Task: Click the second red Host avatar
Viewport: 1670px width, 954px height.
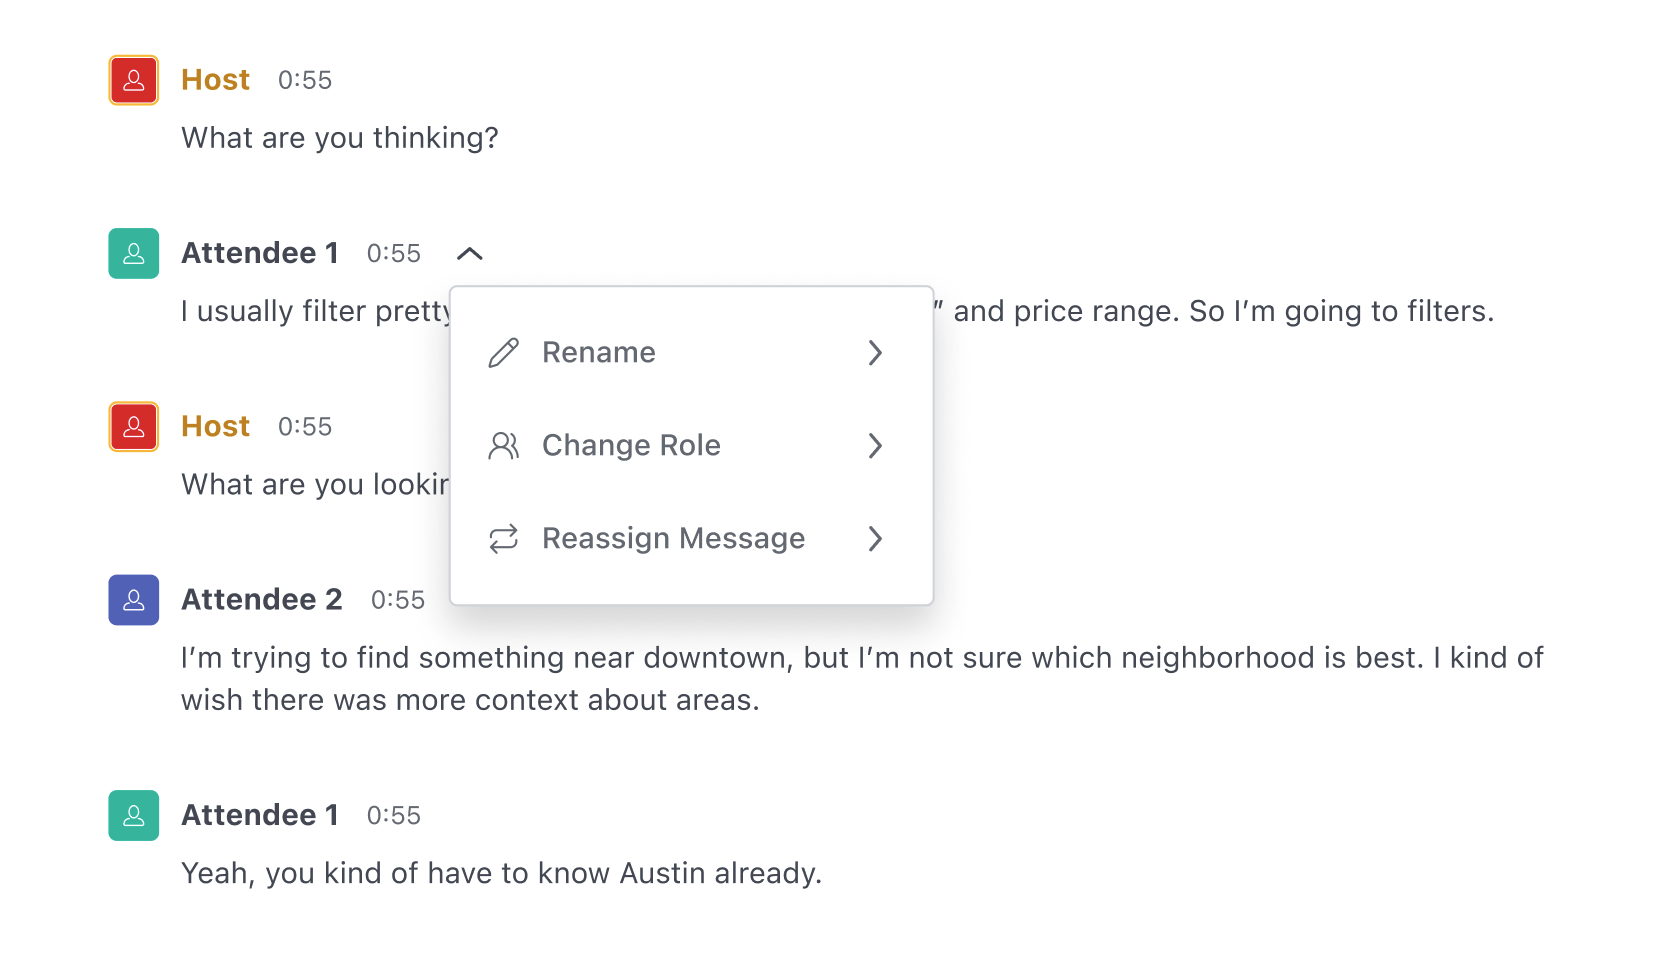Action: coord(134,427)
